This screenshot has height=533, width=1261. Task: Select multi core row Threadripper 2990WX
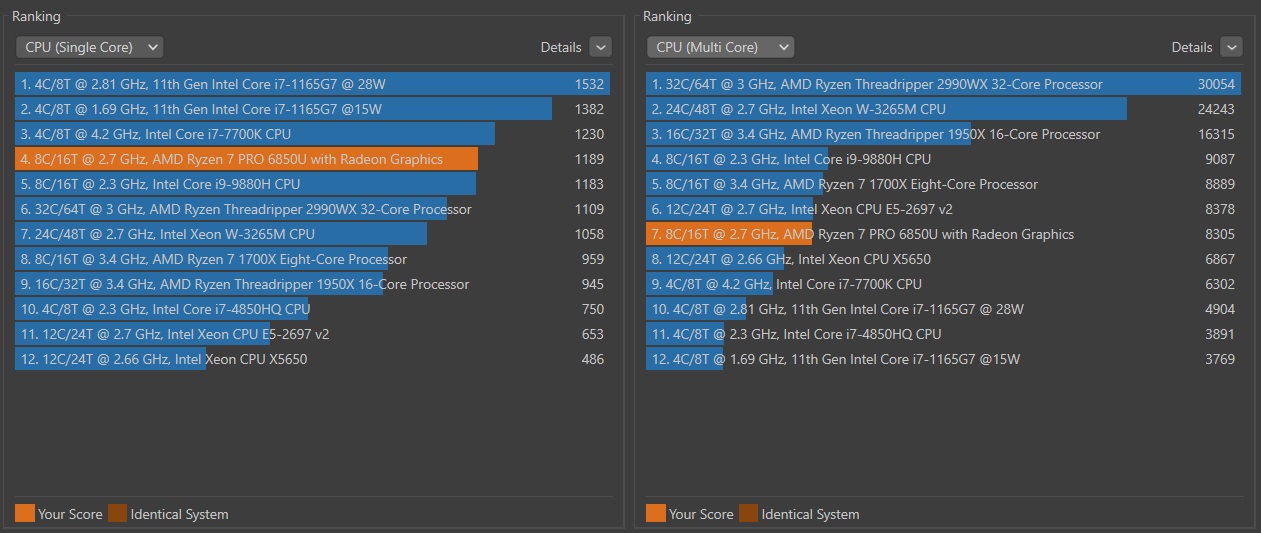(x=943, y=84)
